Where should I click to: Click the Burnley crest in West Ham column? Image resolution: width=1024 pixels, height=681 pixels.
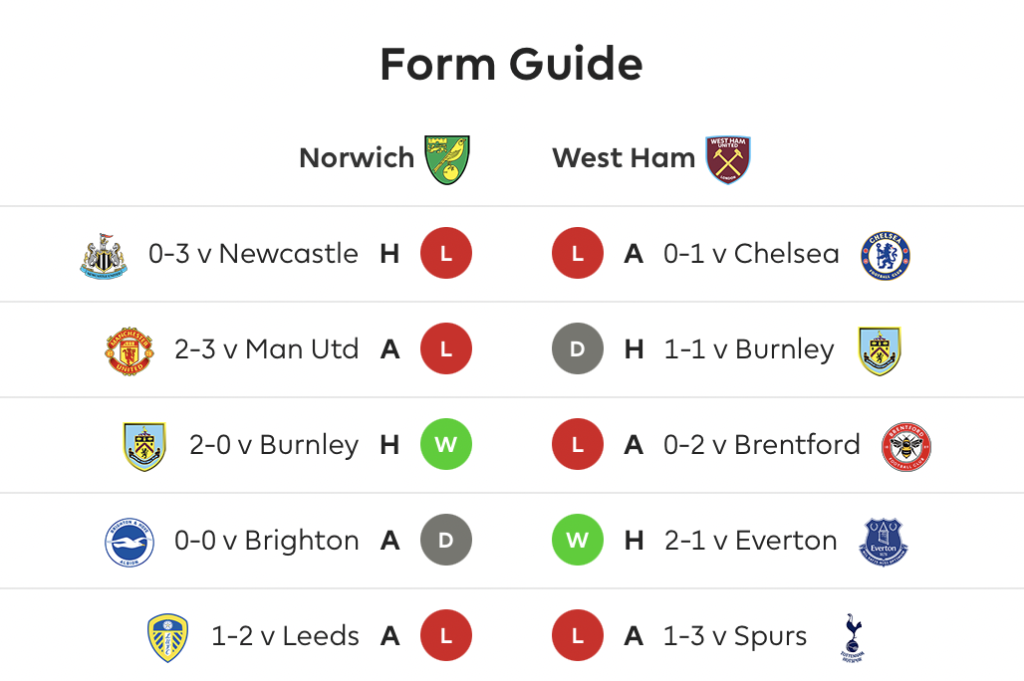(x=880, y=351)
